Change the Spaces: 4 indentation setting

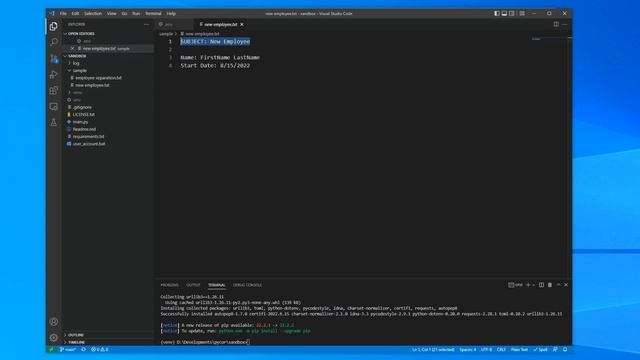468,349
